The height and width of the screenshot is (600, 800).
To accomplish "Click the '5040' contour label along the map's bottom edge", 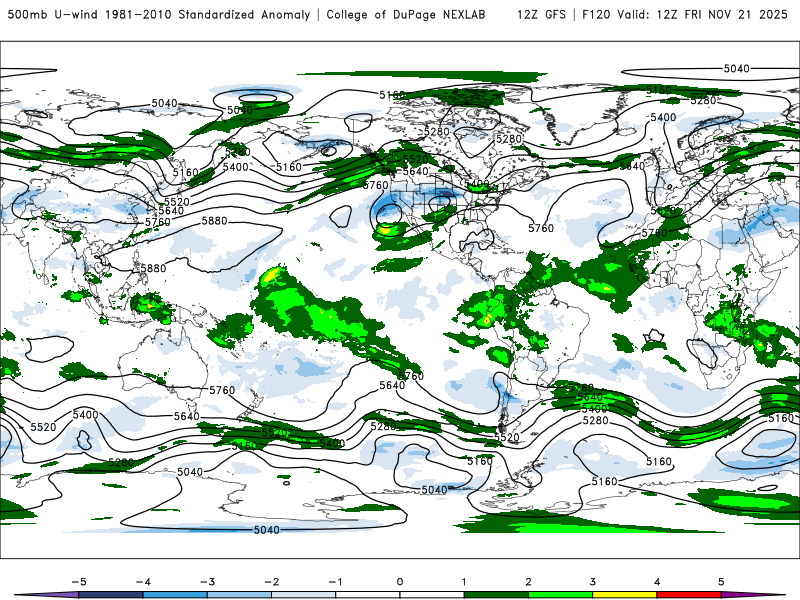I will [267, 530].
